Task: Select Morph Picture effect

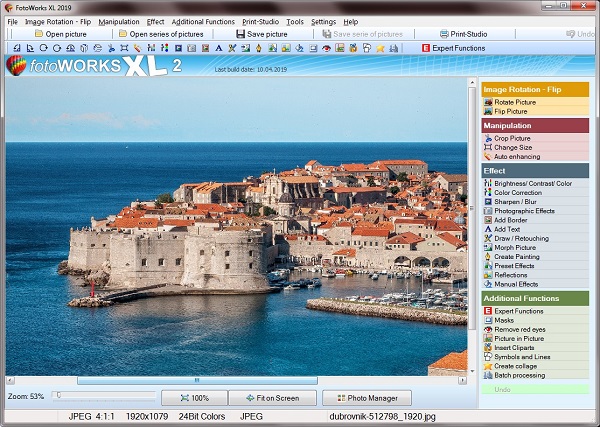Action: [517, 247]
